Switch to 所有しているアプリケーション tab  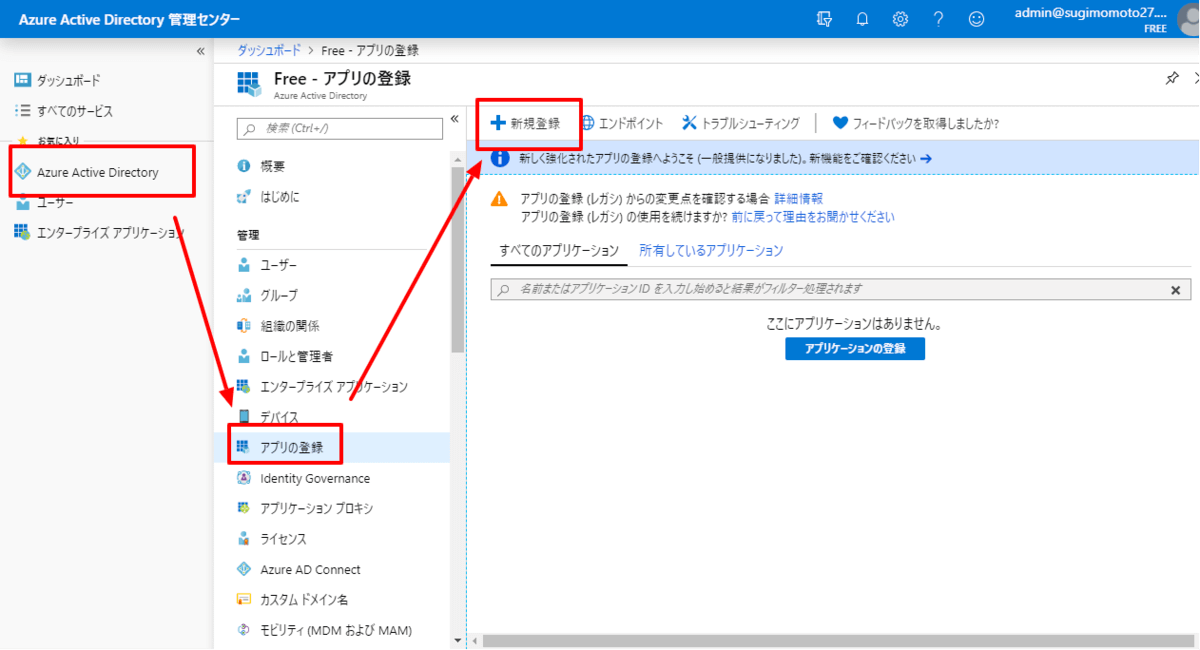[x=711, y=251]
